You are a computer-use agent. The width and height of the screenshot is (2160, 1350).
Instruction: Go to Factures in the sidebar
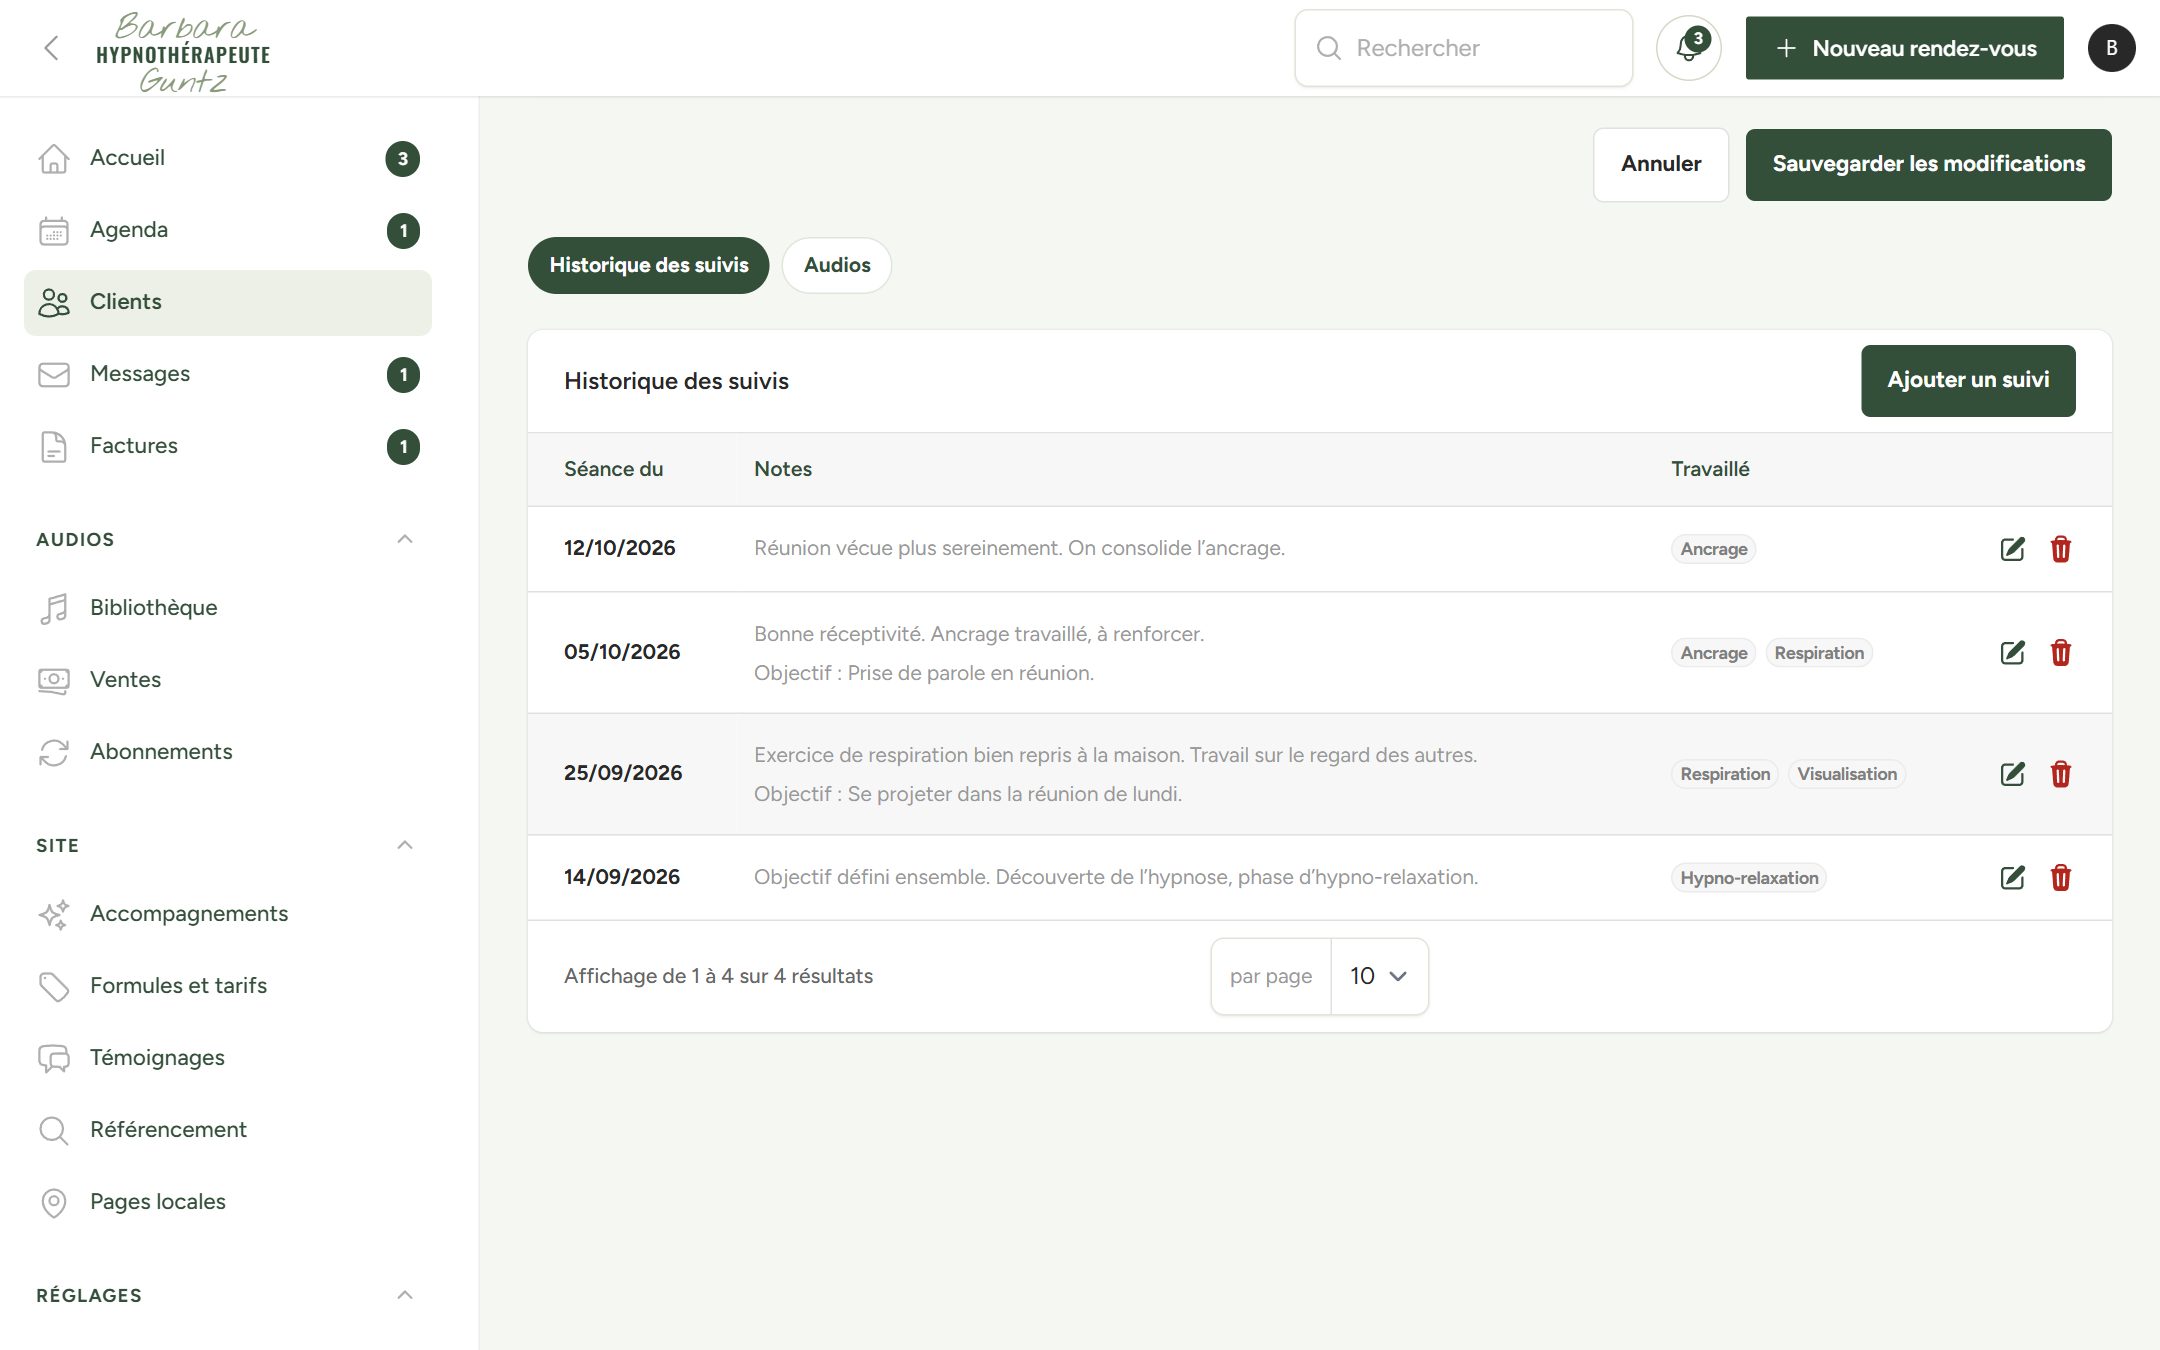pos(228,446)
